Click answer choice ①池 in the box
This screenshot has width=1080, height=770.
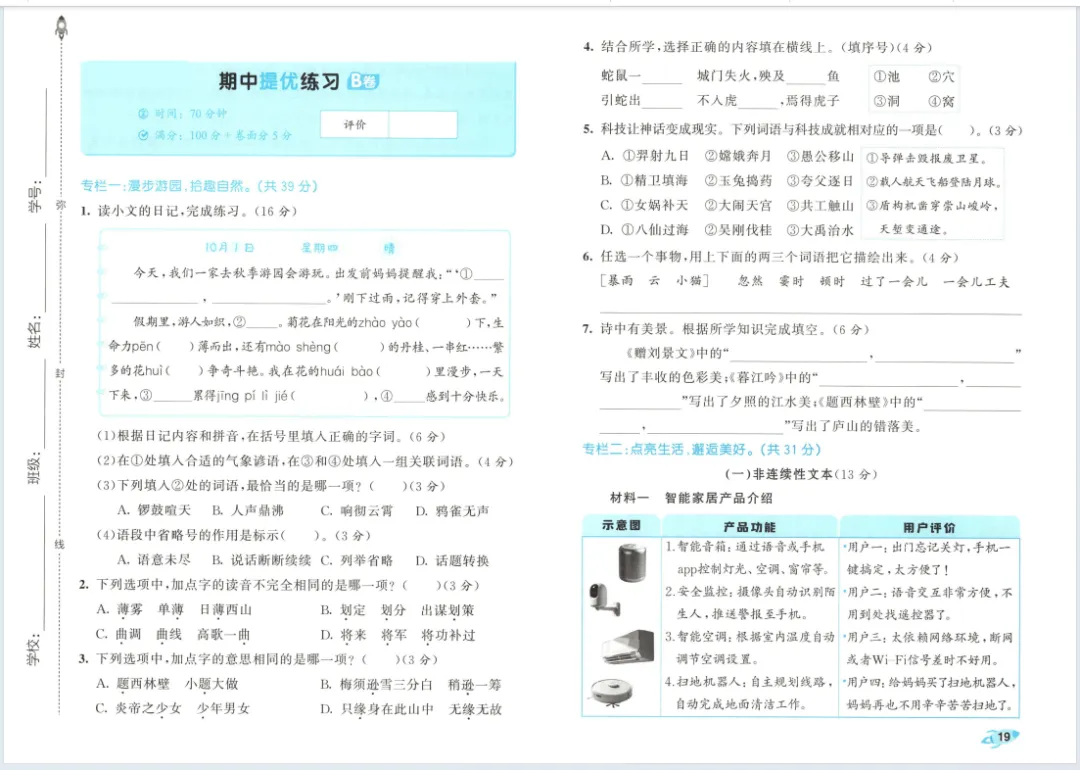coord(887,76)
